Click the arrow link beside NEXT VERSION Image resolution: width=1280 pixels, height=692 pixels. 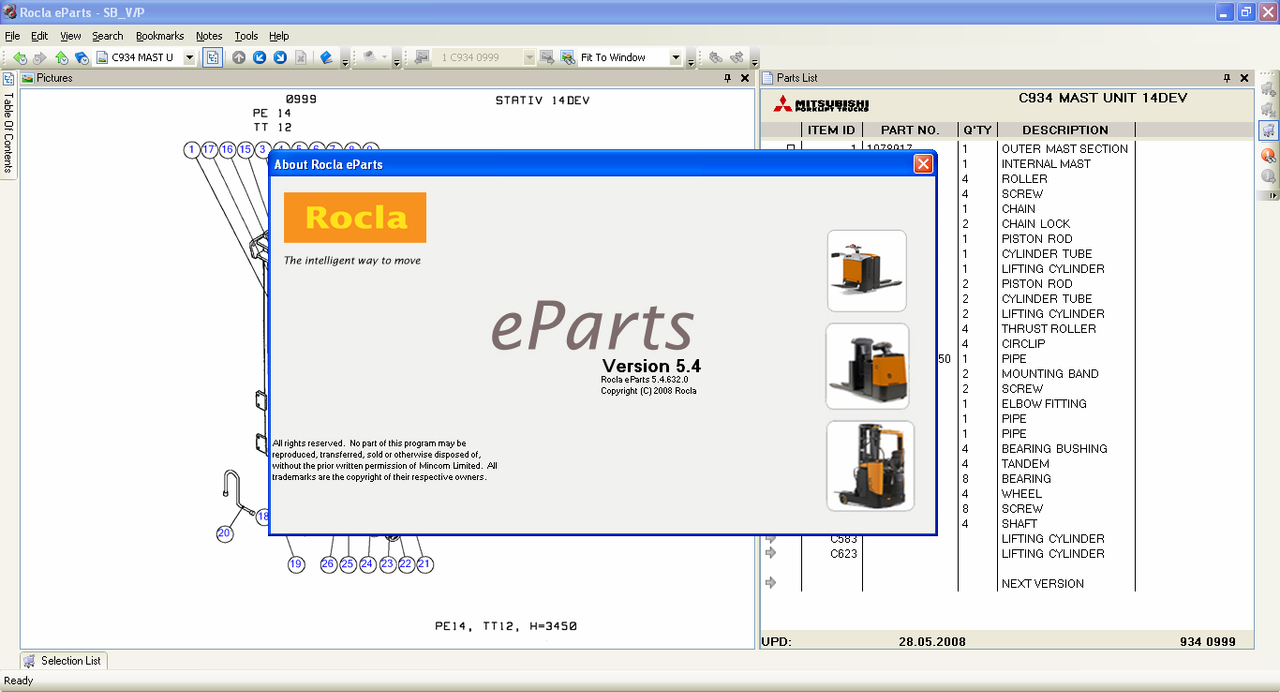771,583
